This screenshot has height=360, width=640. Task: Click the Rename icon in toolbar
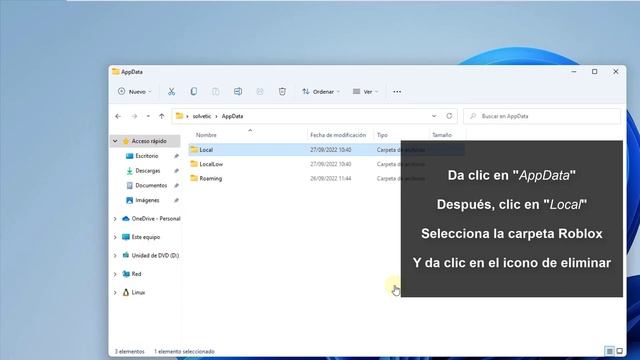pyautogui.click(x=238, y=91)
